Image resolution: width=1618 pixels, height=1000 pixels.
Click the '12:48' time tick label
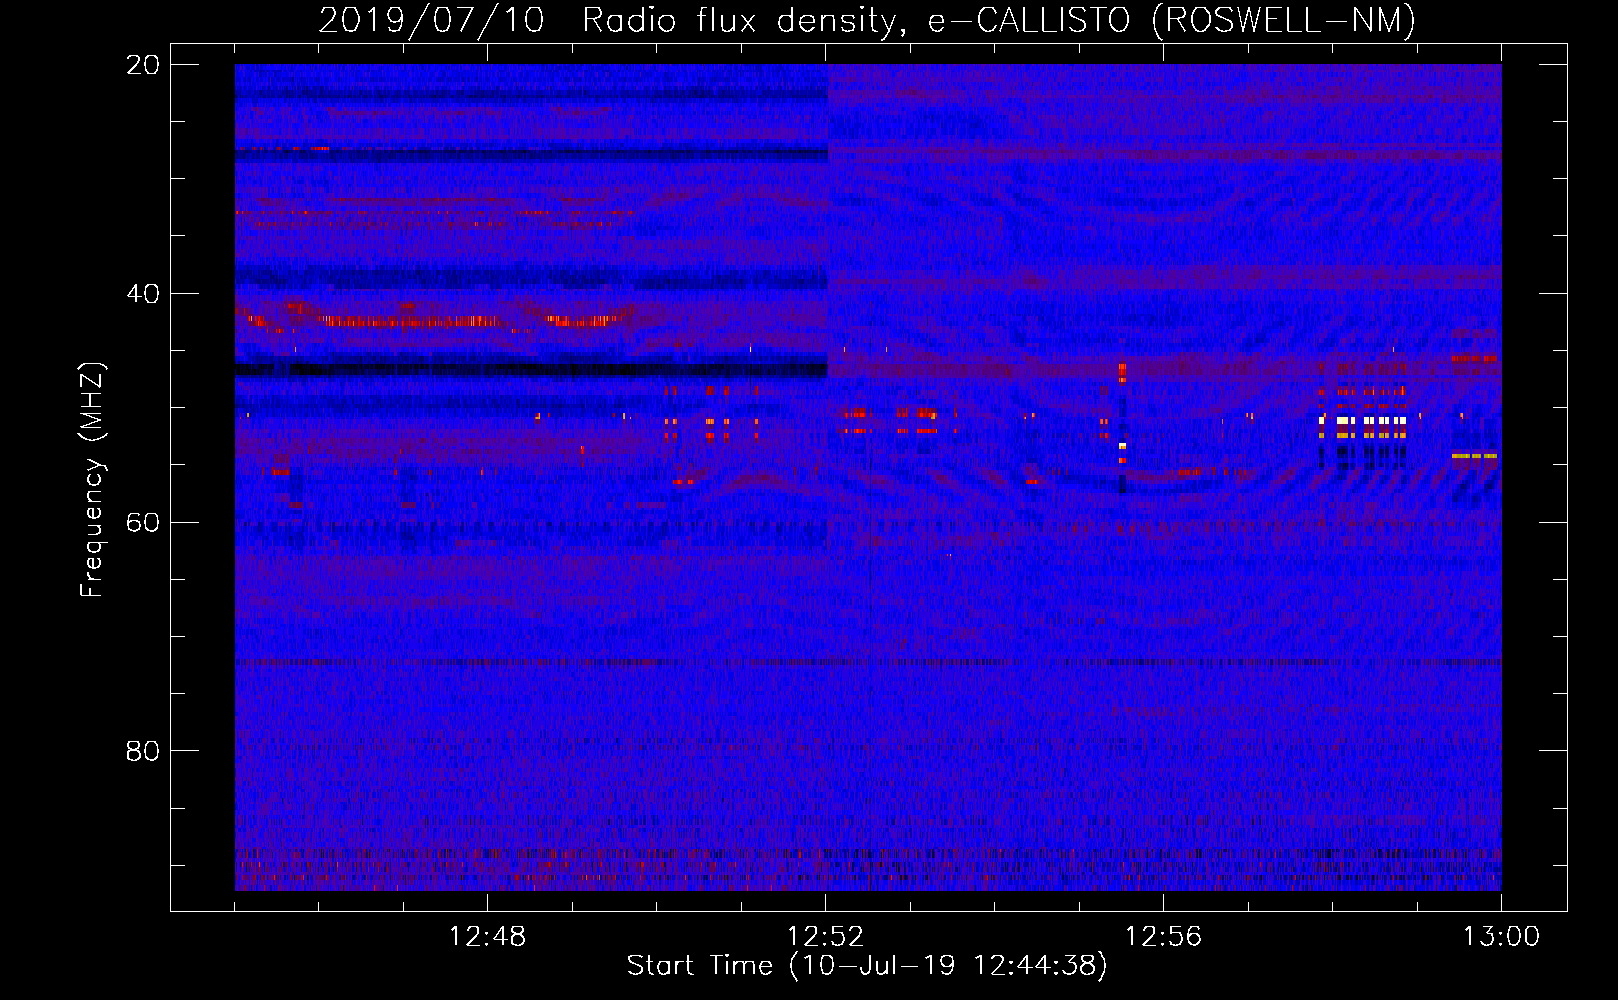click(487, 937)
